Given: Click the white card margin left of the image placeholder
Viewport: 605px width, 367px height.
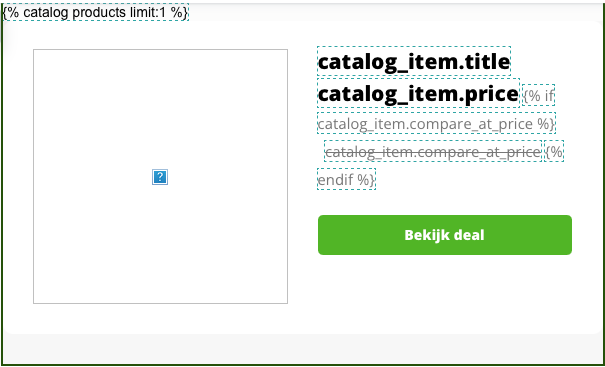Looking at the screenshot, I should tap(19, 176).
